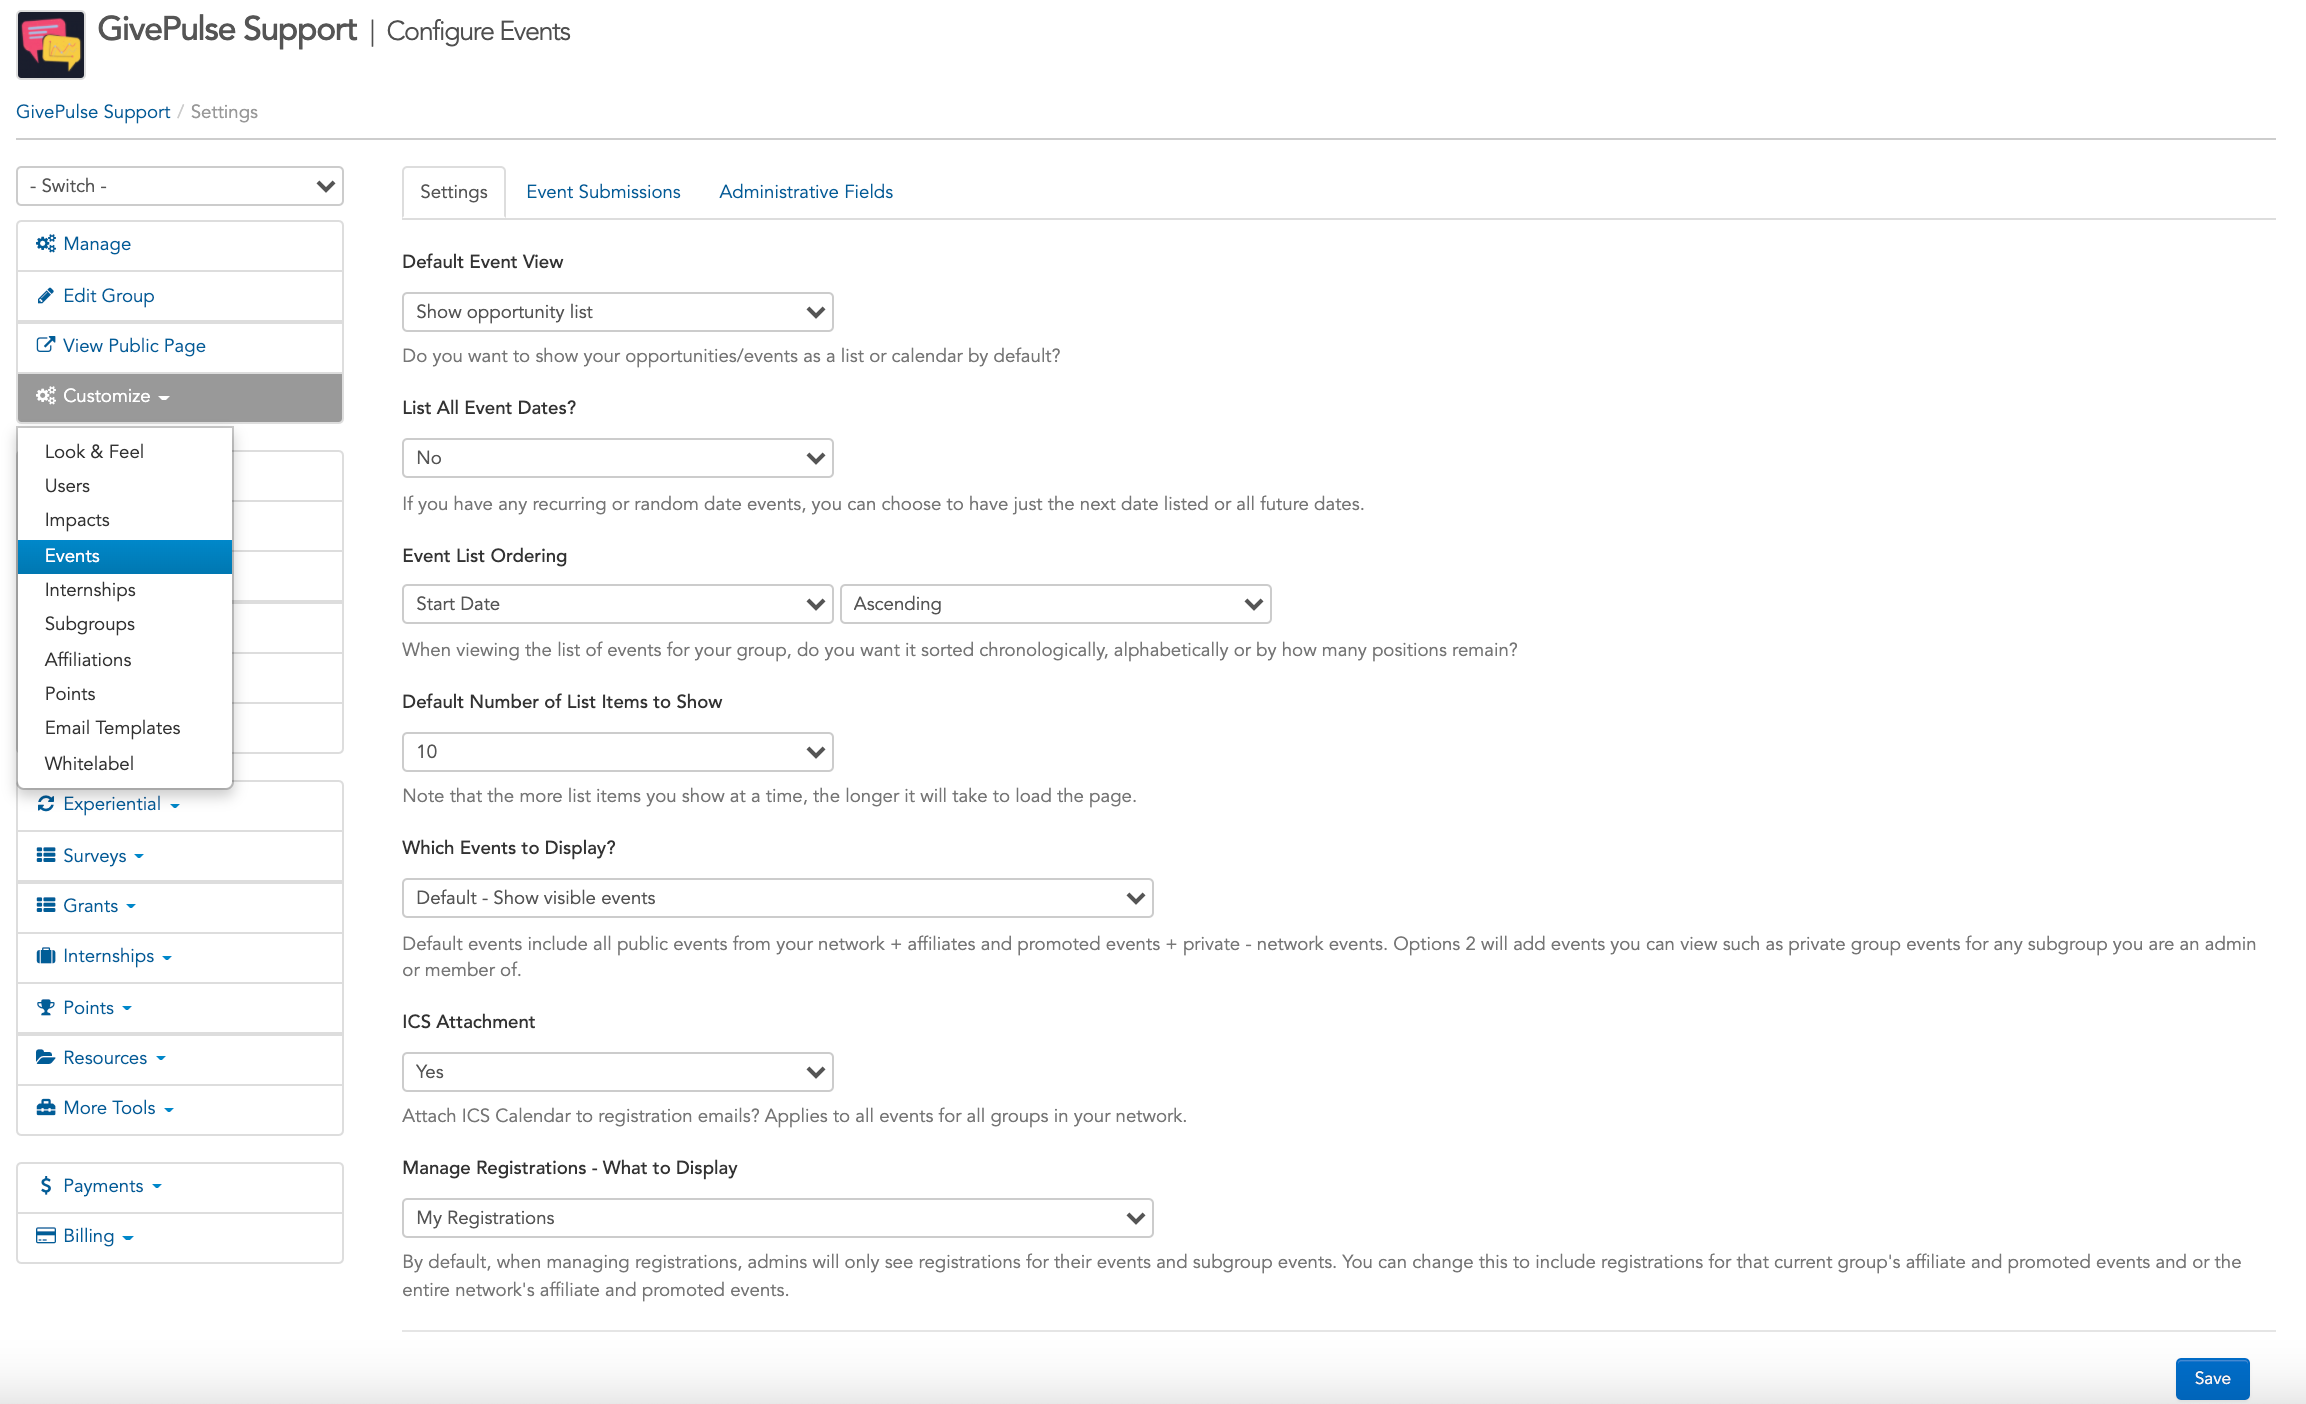Open the Ascending sort direction dropdown

(1056, 604)
